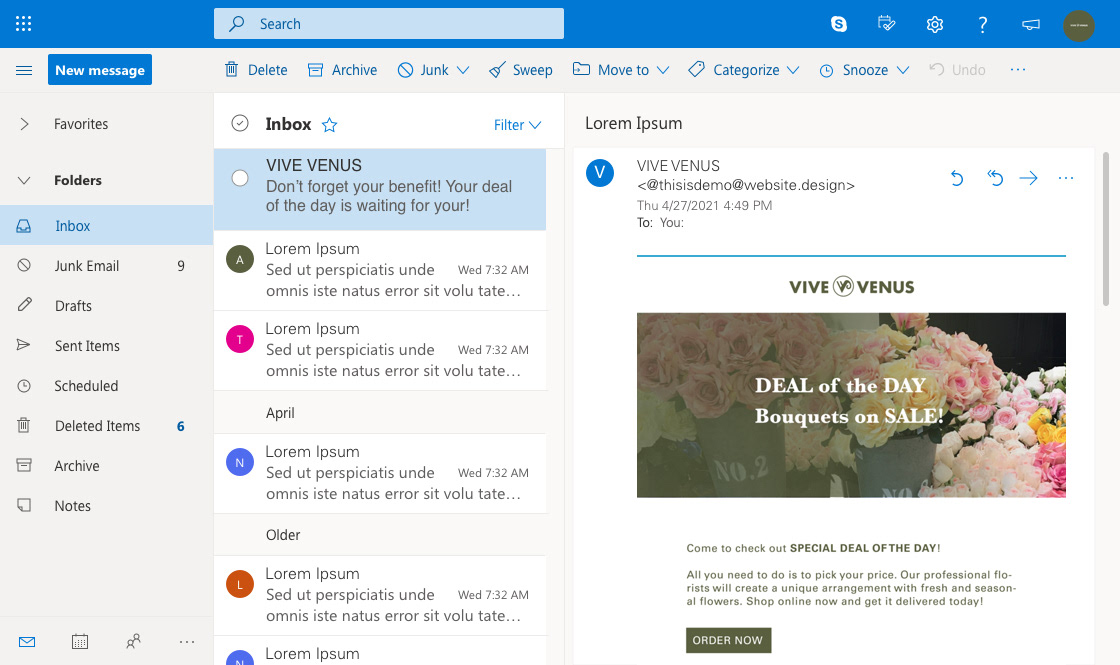Select the message with avatar N under April
Screen dimensions: 1120x665
(380, 473)
